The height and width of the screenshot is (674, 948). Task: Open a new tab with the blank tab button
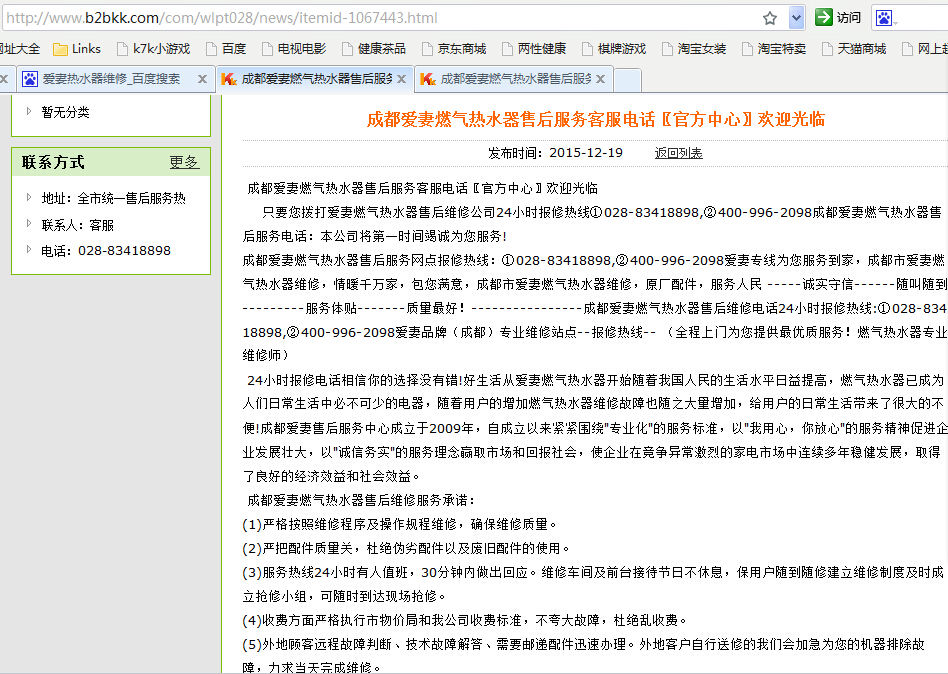click(x=627, y=80)
